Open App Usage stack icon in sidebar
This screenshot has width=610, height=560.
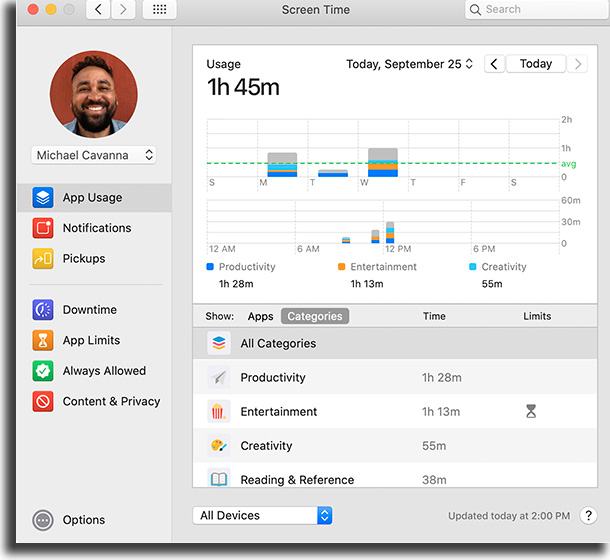pyautogui.click(x=43, y=197)
